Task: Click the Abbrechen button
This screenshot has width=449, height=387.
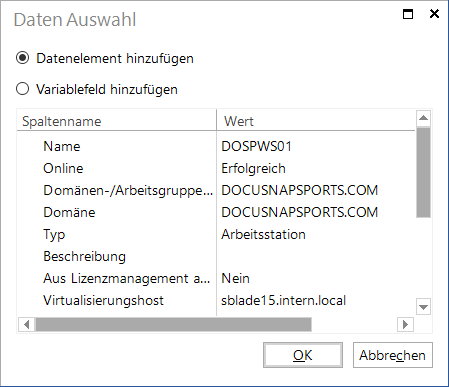Action: (393, 355)
